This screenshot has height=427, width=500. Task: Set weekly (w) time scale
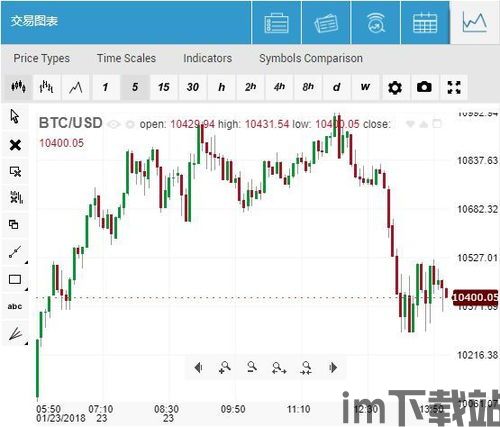(x=366, y=87)
